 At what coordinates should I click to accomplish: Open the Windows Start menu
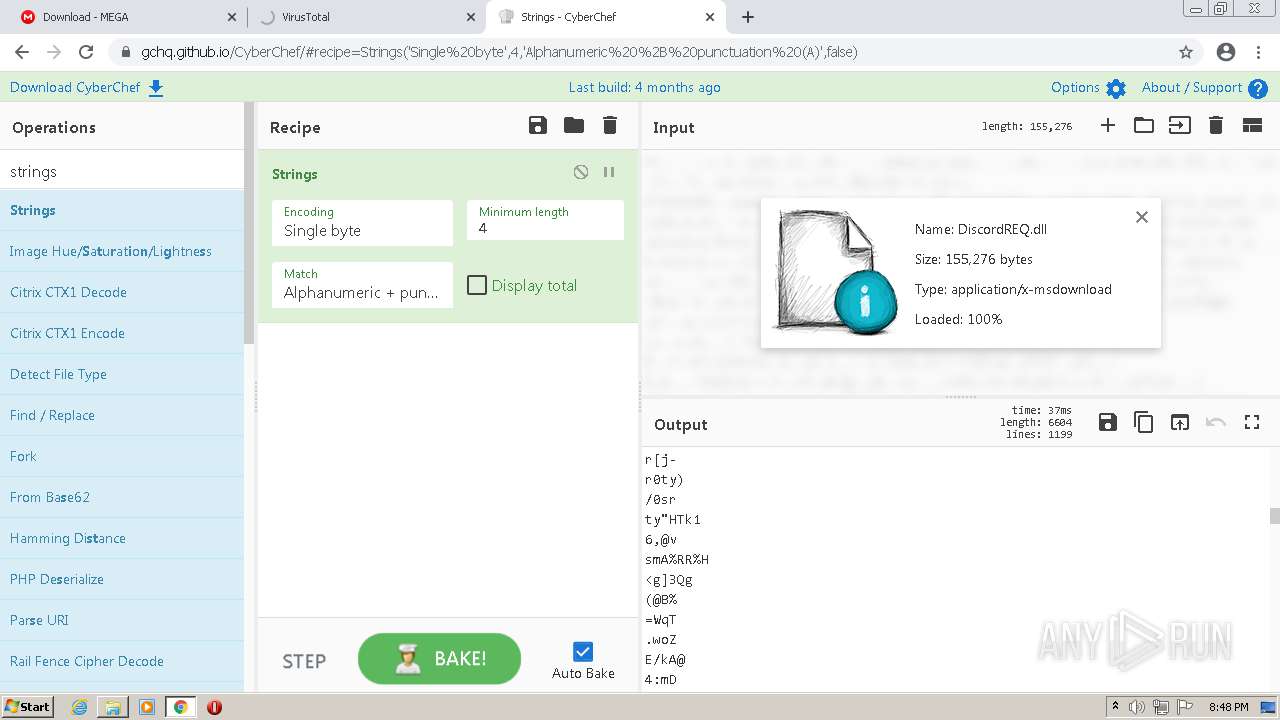coord(27,707)
